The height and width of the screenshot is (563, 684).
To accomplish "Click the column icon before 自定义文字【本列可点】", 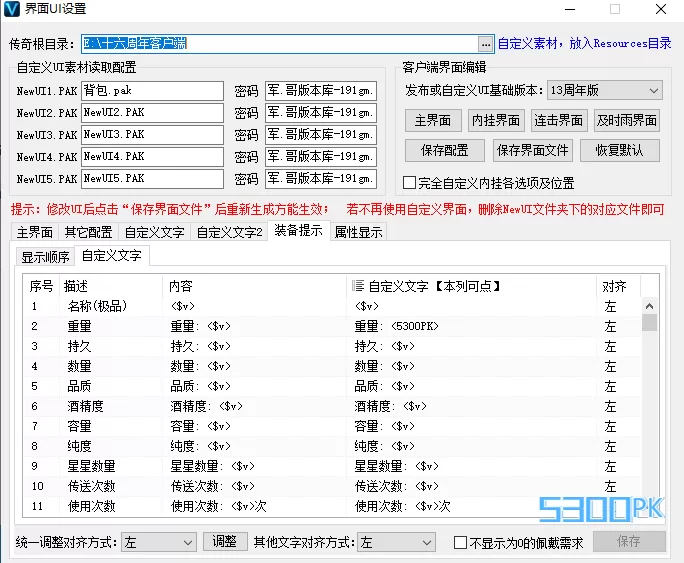I will (x=358, y=286).
